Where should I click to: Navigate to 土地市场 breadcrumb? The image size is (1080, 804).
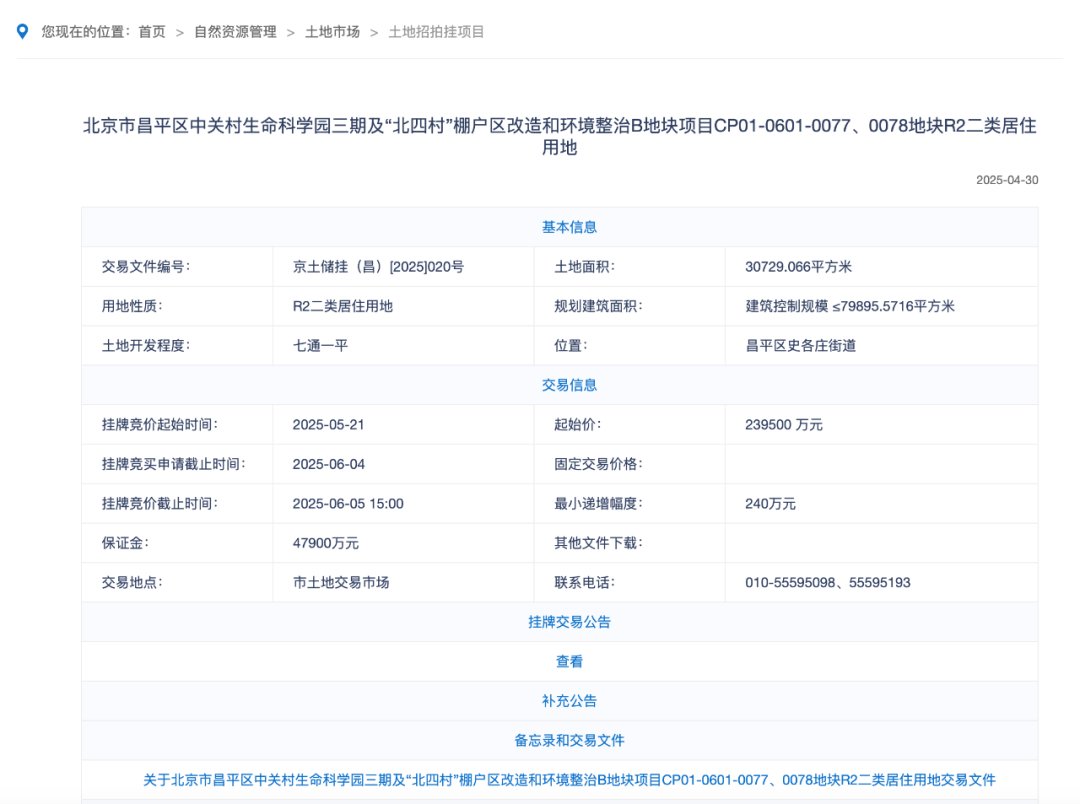pos(332,32)
